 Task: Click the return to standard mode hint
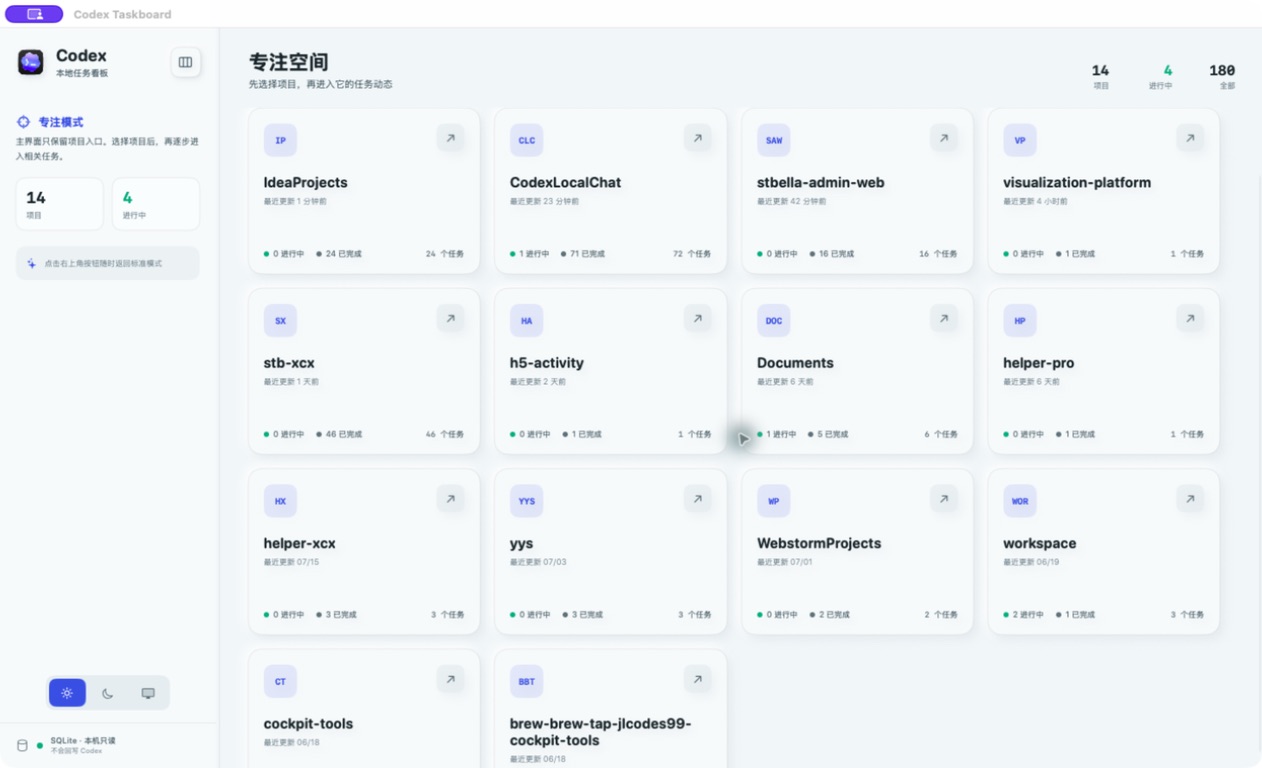[x=108, y=263]
